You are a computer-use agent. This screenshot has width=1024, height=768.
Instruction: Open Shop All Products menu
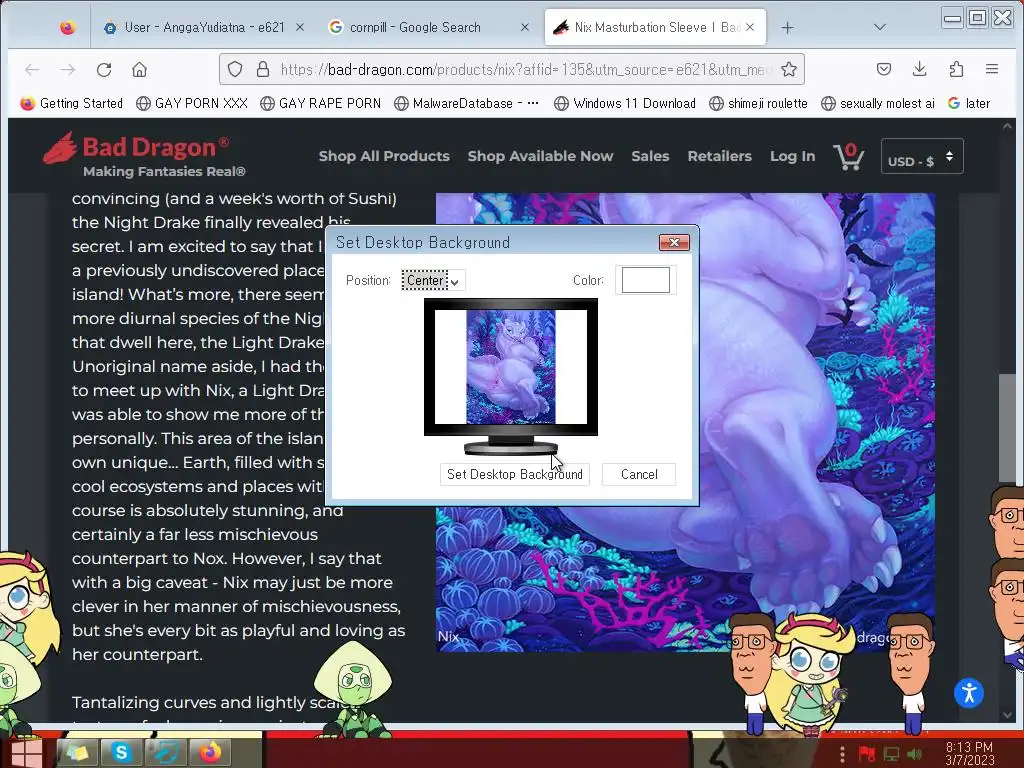384,156
